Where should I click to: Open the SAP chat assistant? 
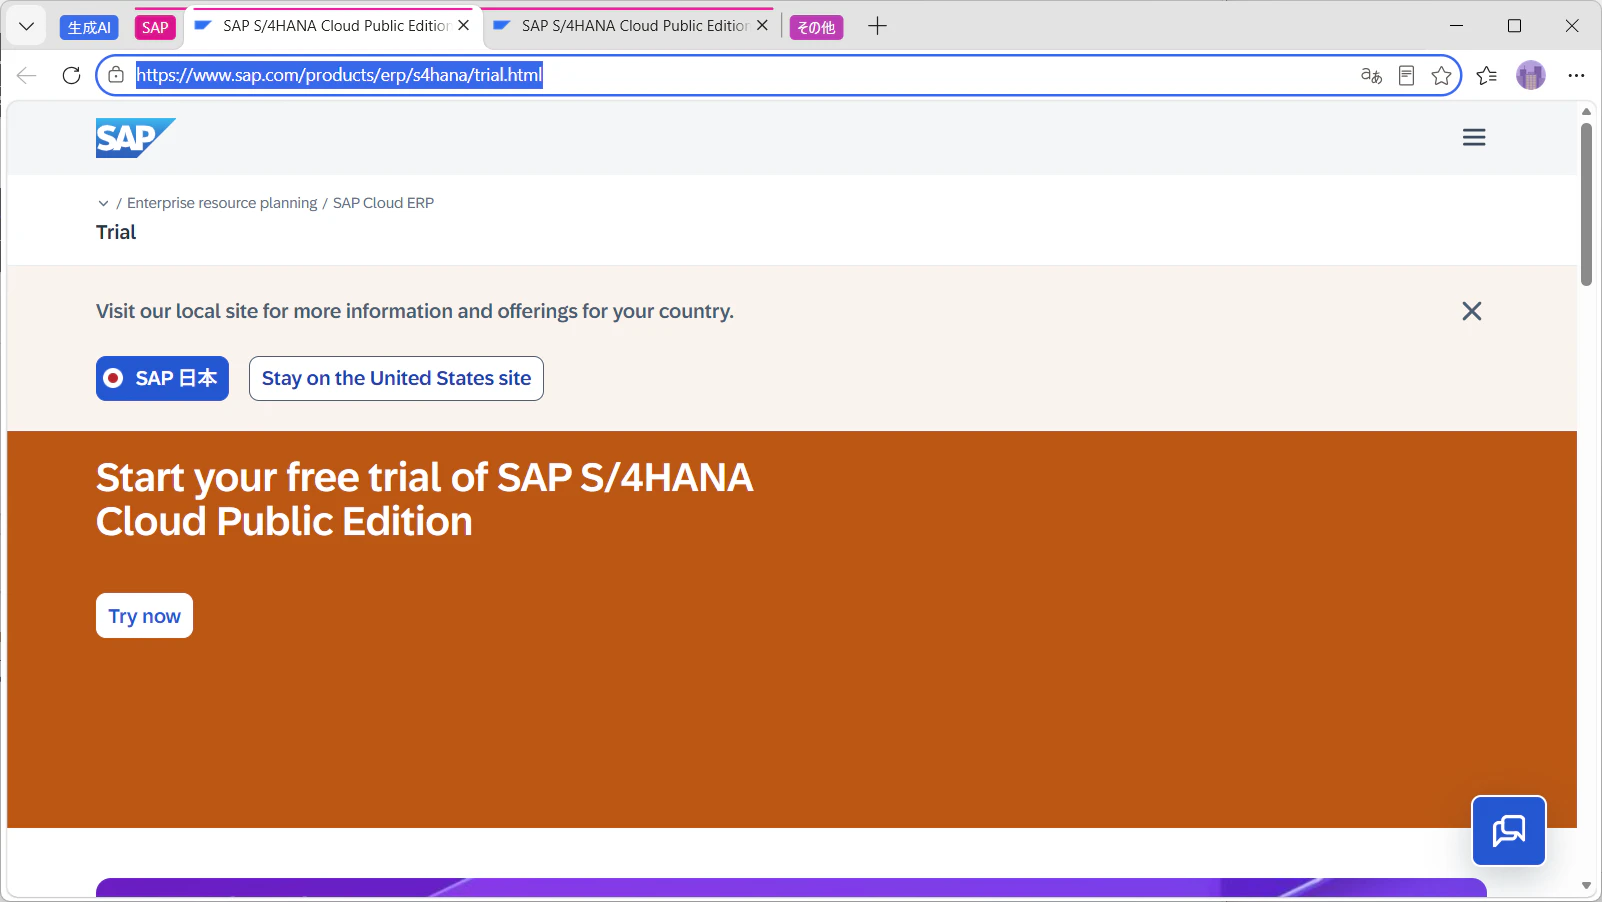pos(1509,831)
